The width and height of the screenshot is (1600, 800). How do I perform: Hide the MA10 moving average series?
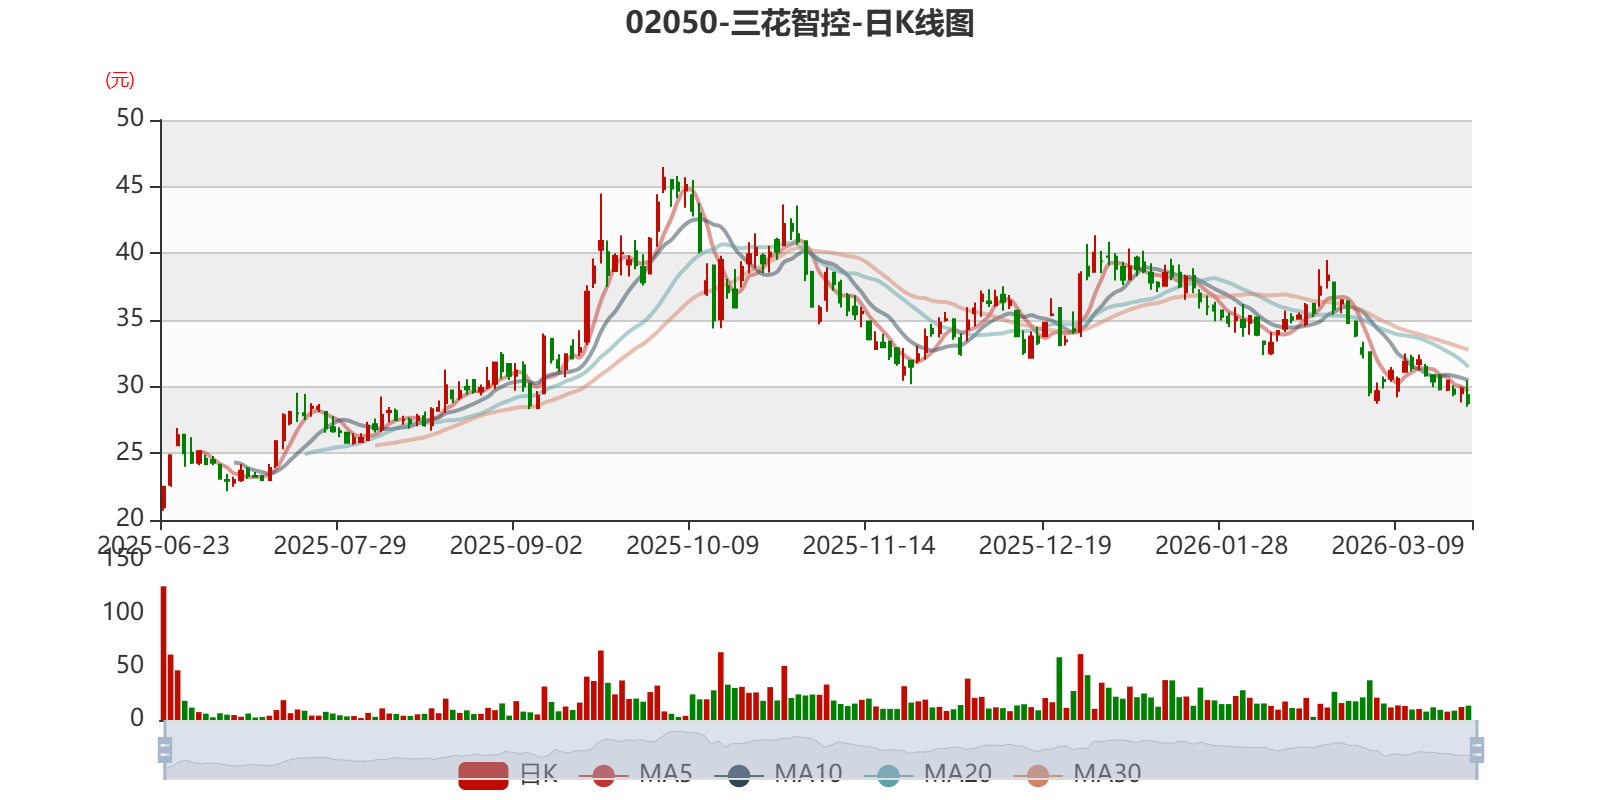tap(778, 774)
